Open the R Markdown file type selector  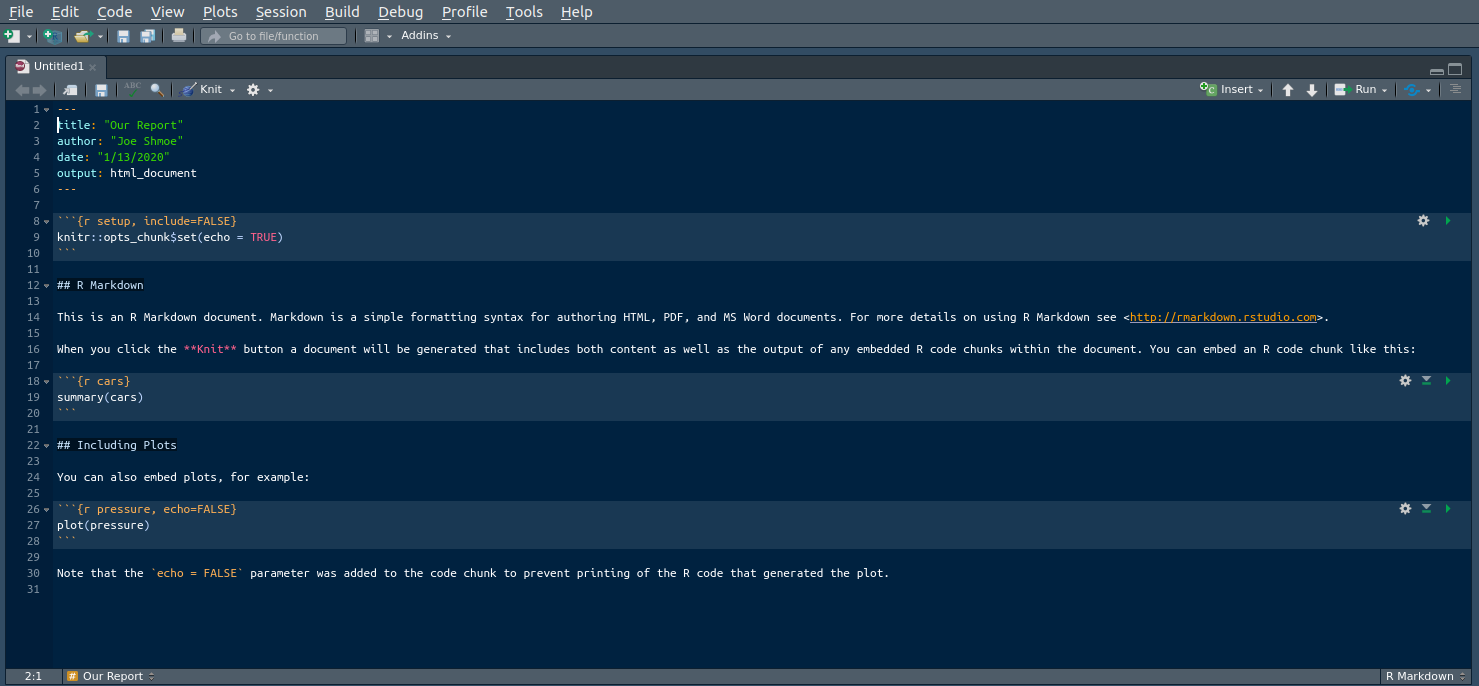coord(1426,676)
